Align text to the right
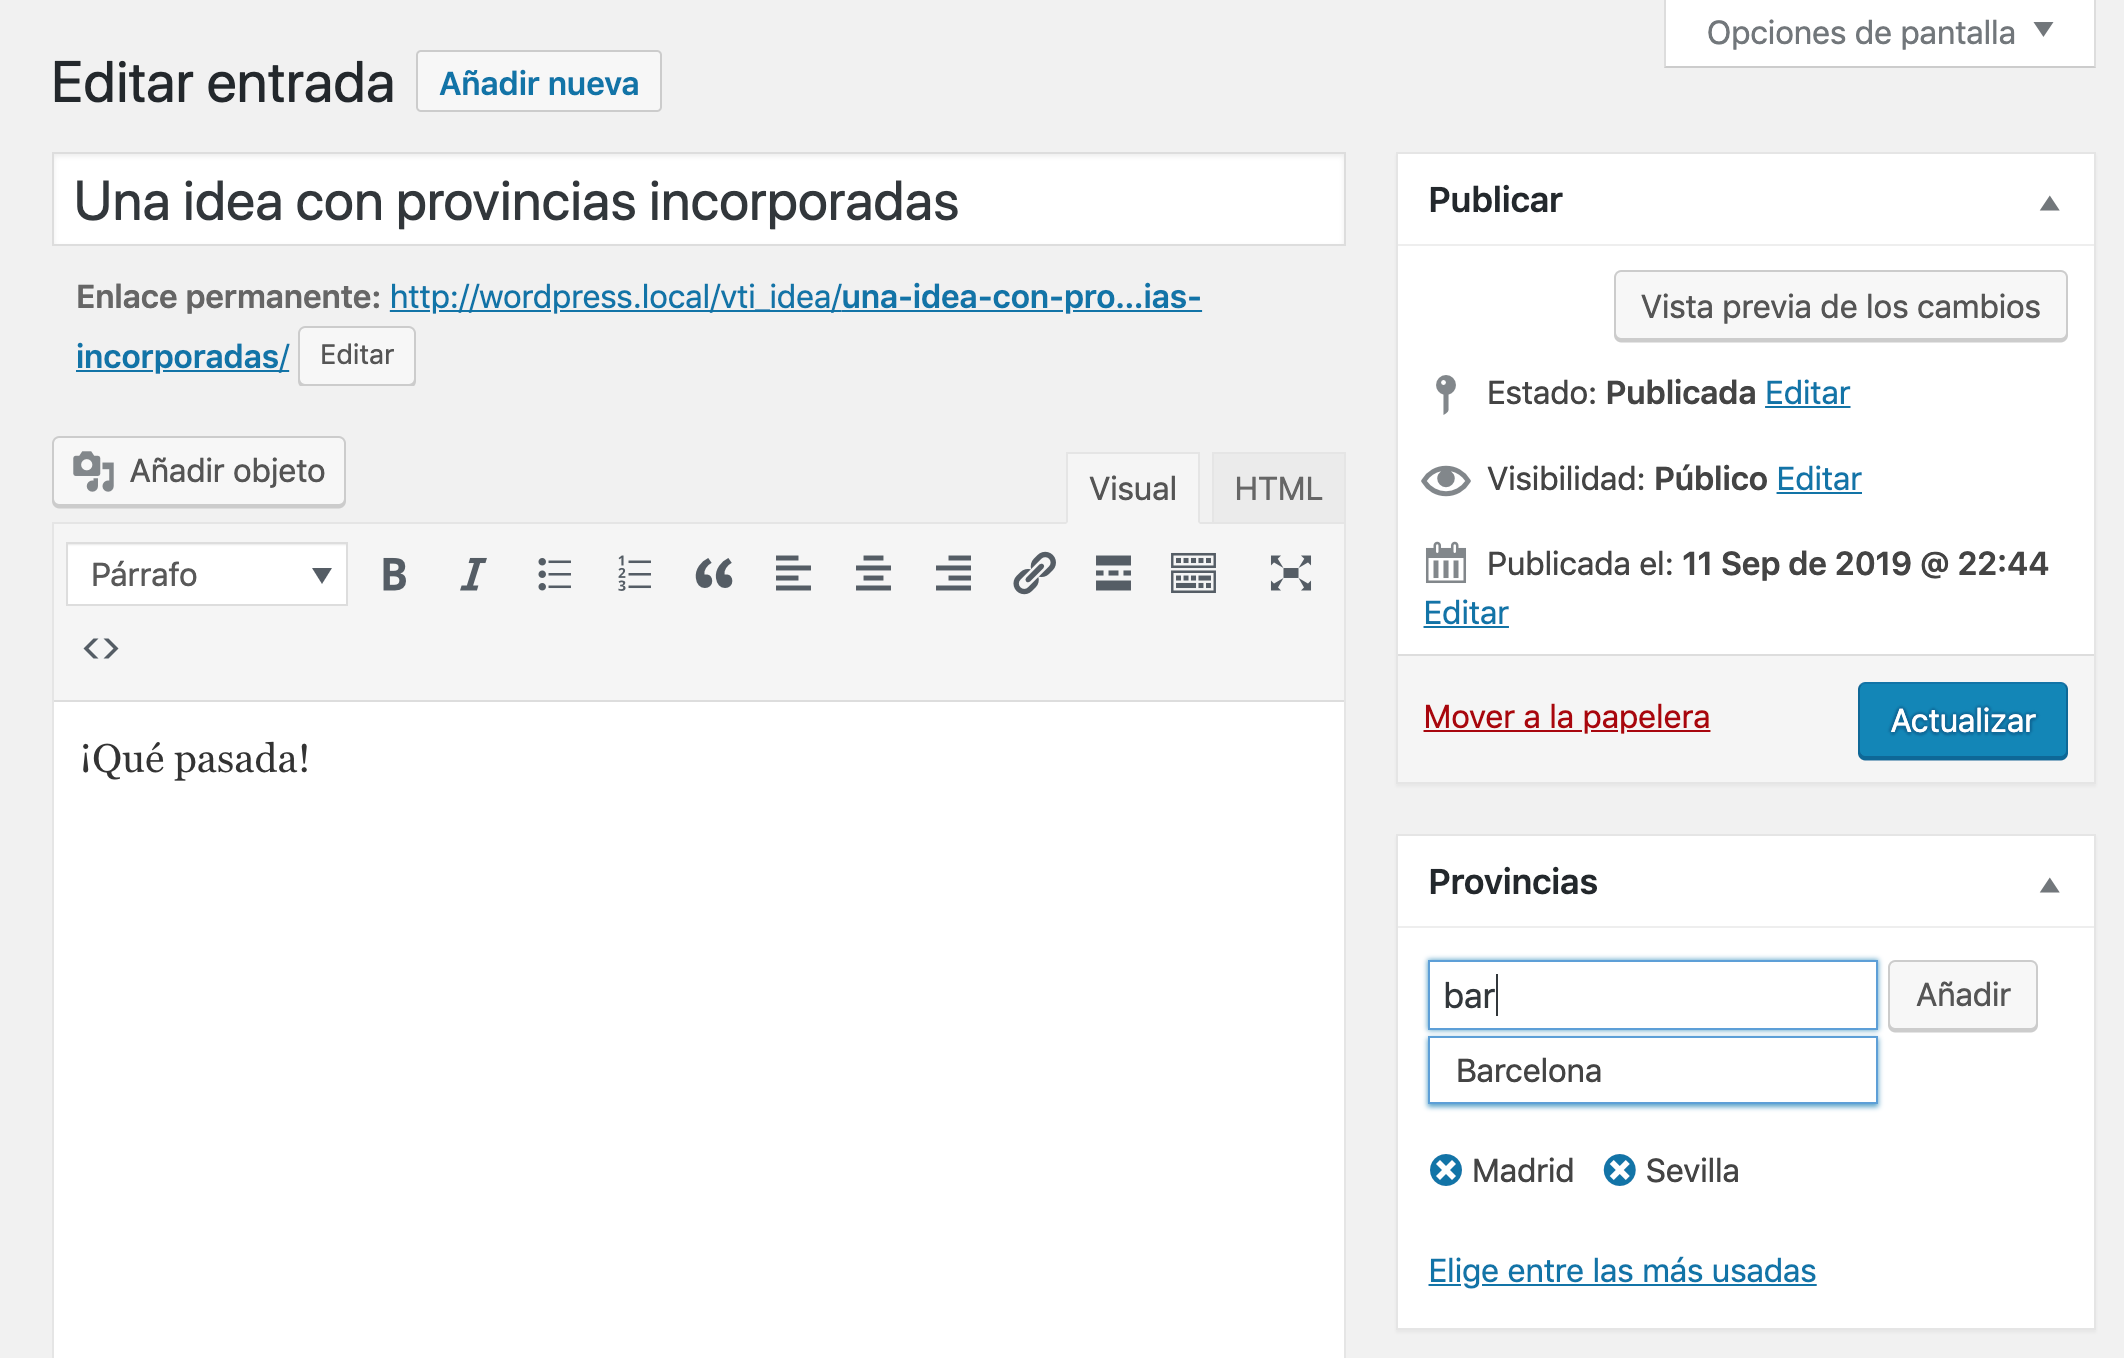Image resolution: width=2124 pixels, height=1358 pixels. click(953, 575)
